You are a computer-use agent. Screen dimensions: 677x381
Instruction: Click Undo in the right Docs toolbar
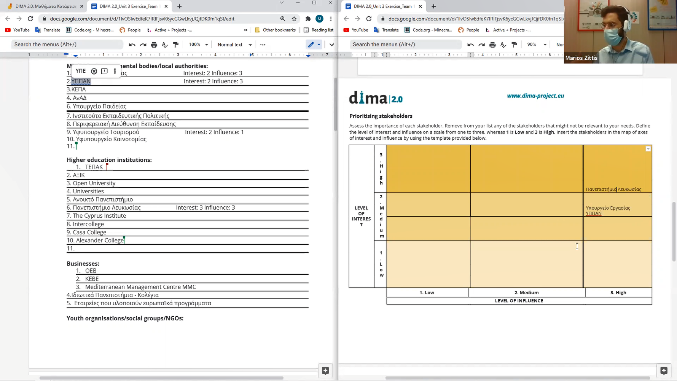(470, 44)
